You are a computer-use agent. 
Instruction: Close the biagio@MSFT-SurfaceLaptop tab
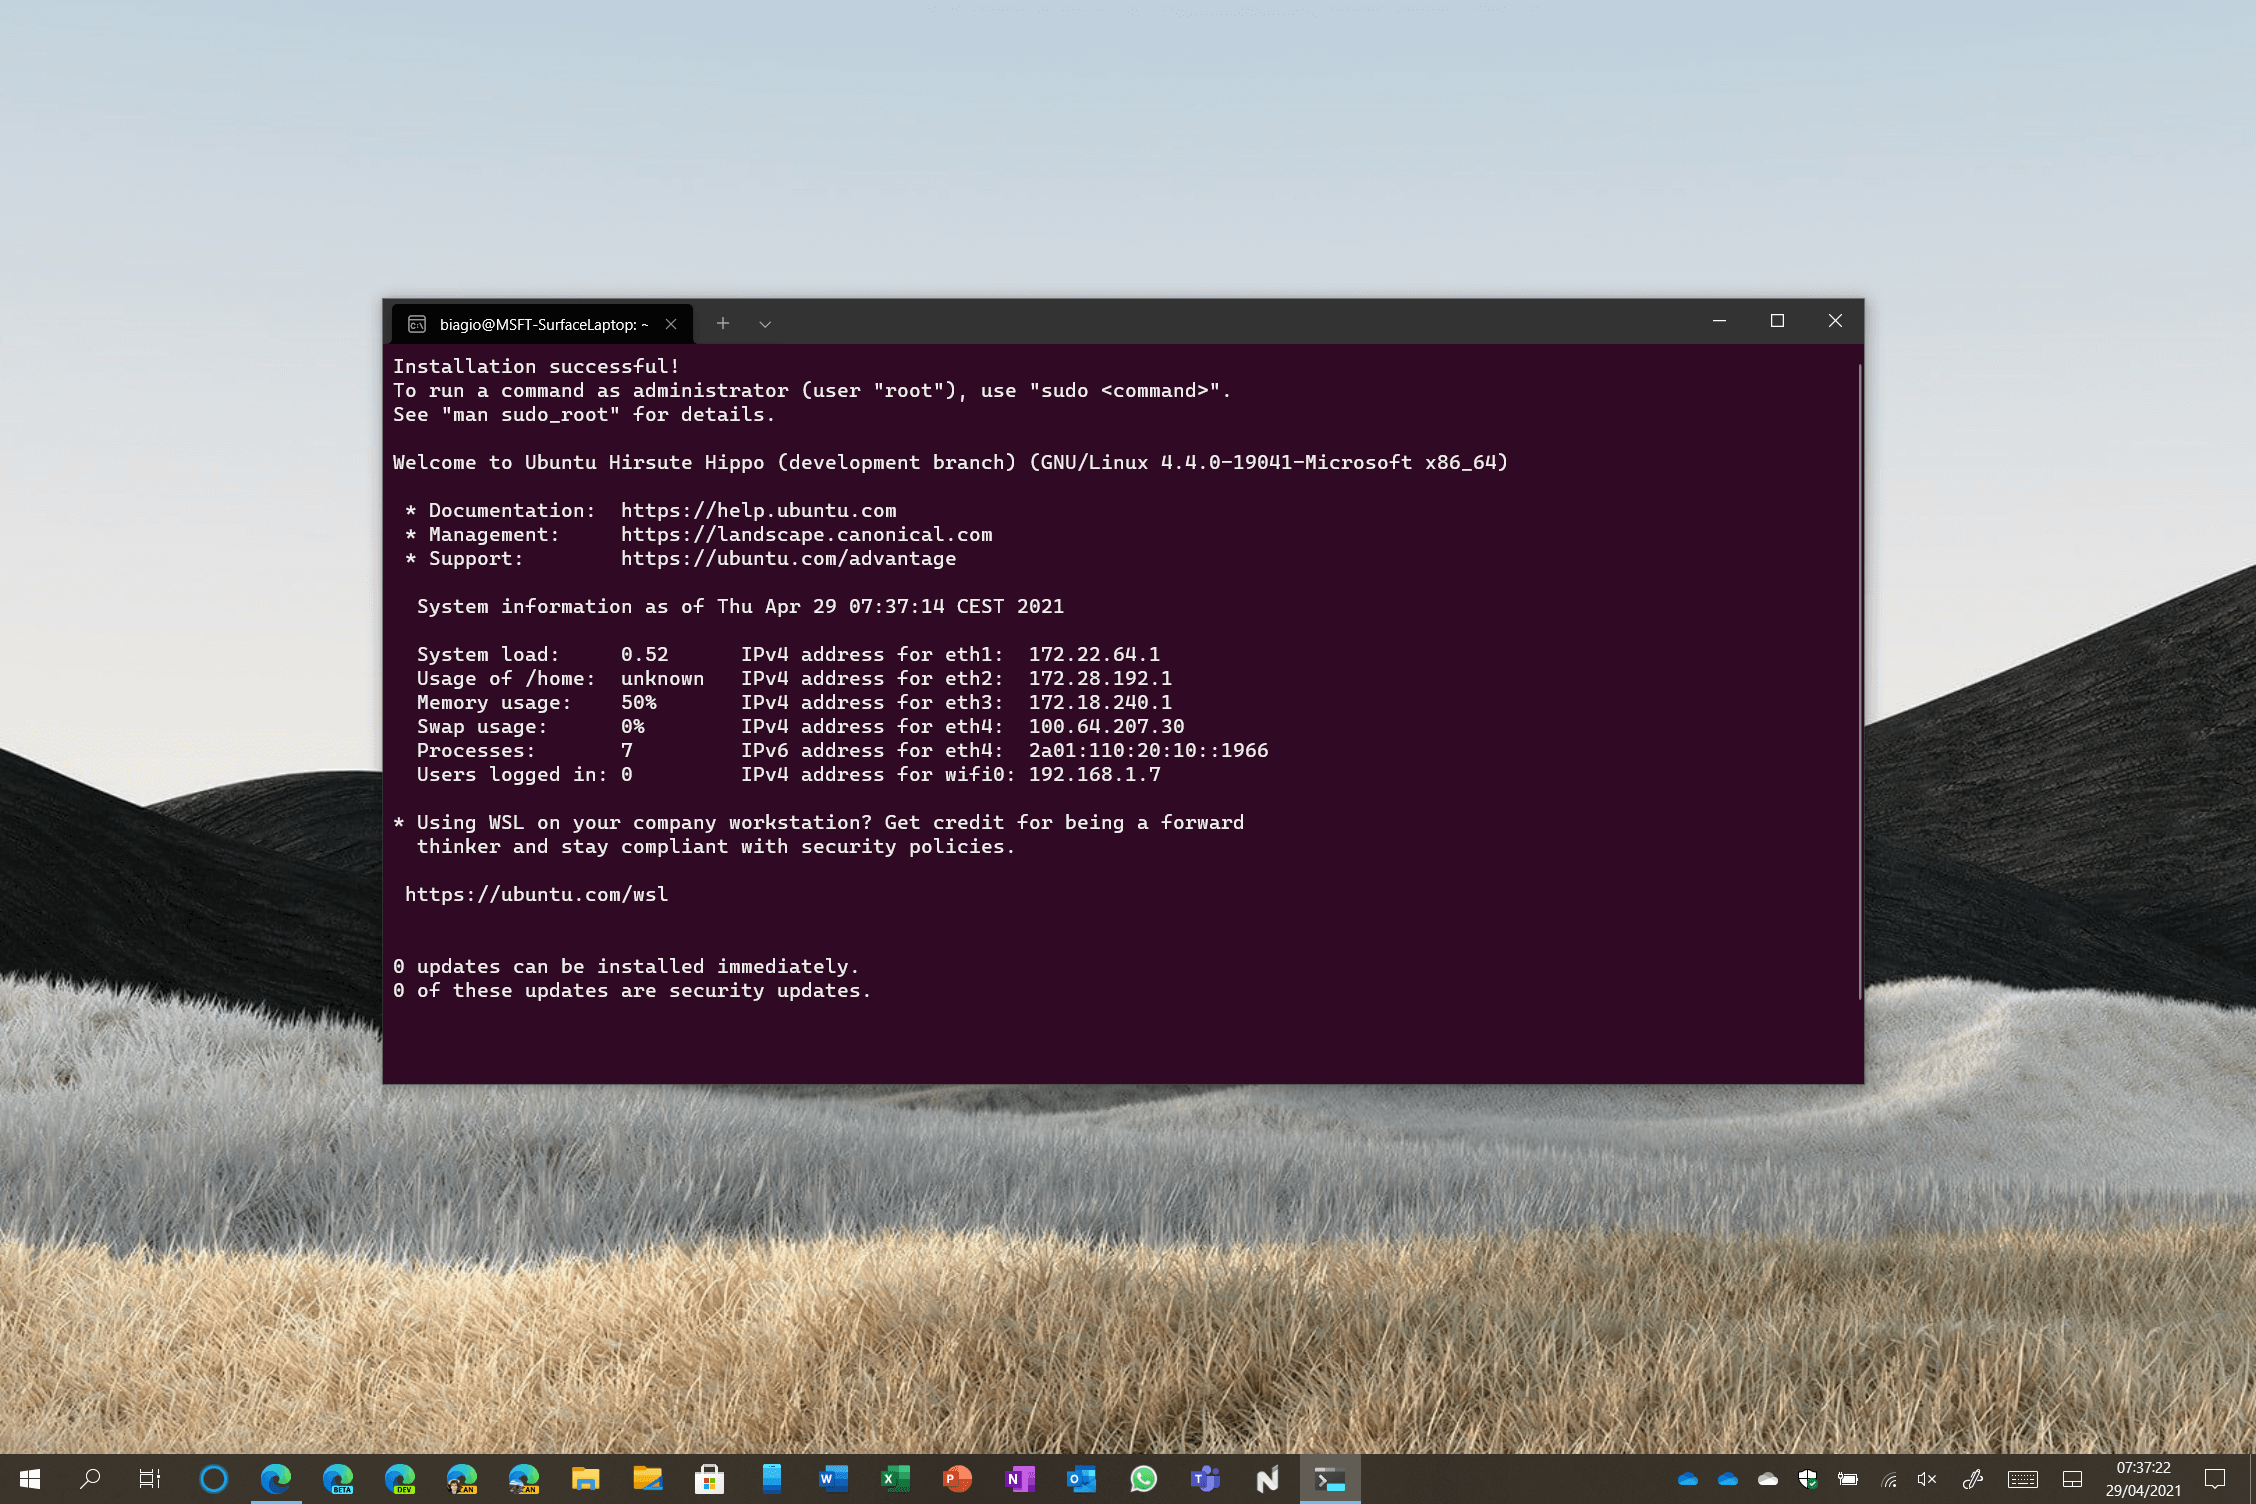point(671,324)
